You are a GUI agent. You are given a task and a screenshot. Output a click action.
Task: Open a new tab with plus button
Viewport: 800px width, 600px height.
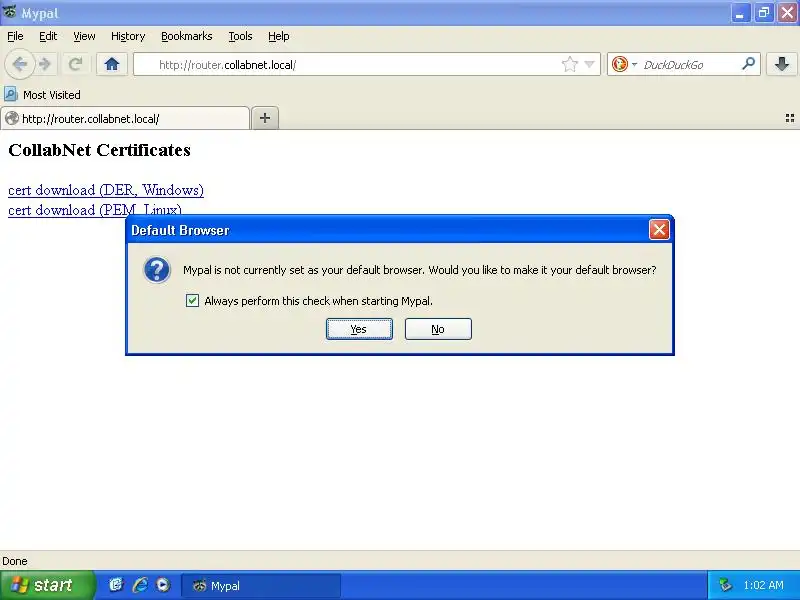click(x=265, y=118)
